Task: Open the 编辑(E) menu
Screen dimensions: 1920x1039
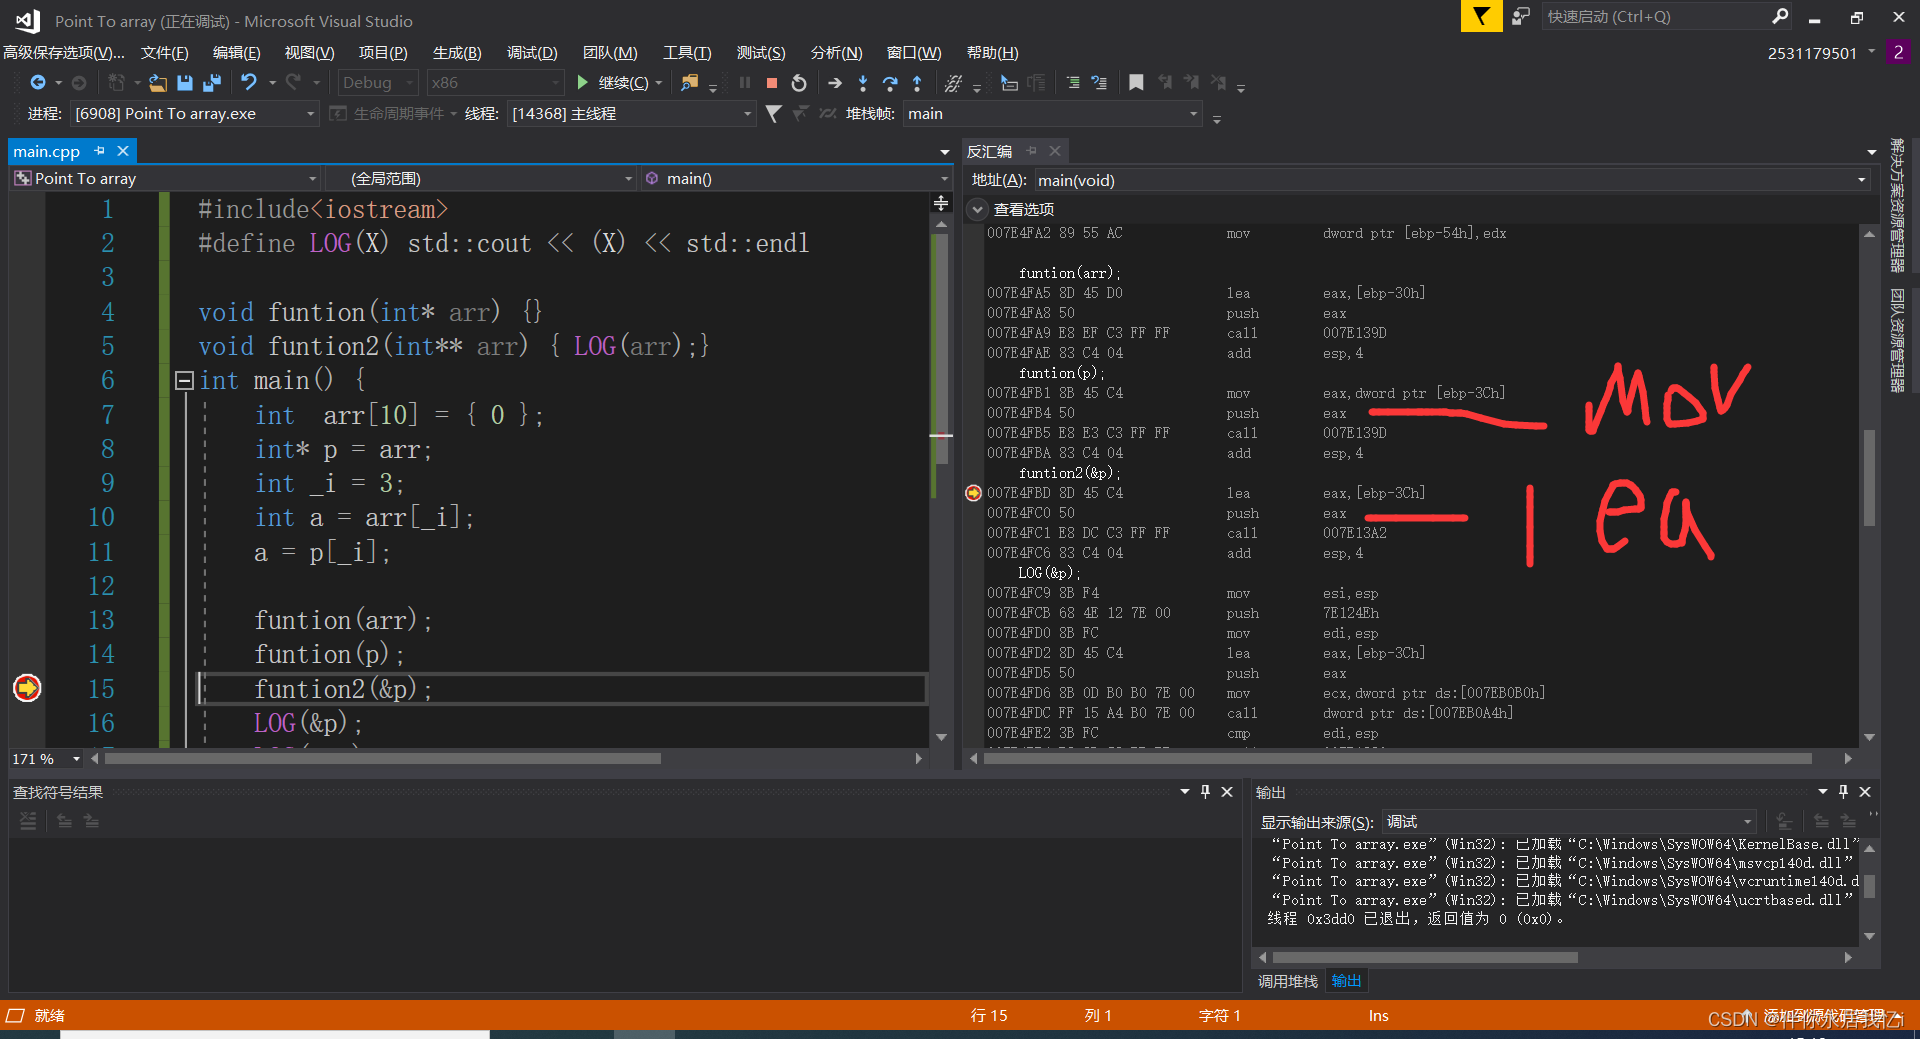Action: pyautogui.click(x=236, y=53)
